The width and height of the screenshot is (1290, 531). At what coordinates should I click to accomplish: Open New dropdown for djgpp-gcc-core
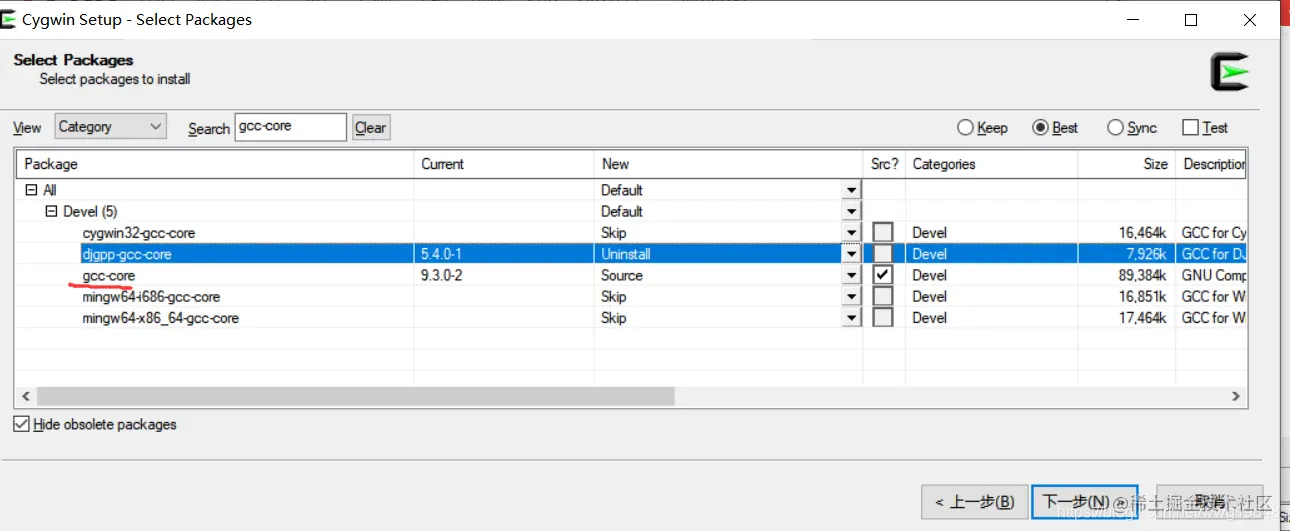pos(851,254)
